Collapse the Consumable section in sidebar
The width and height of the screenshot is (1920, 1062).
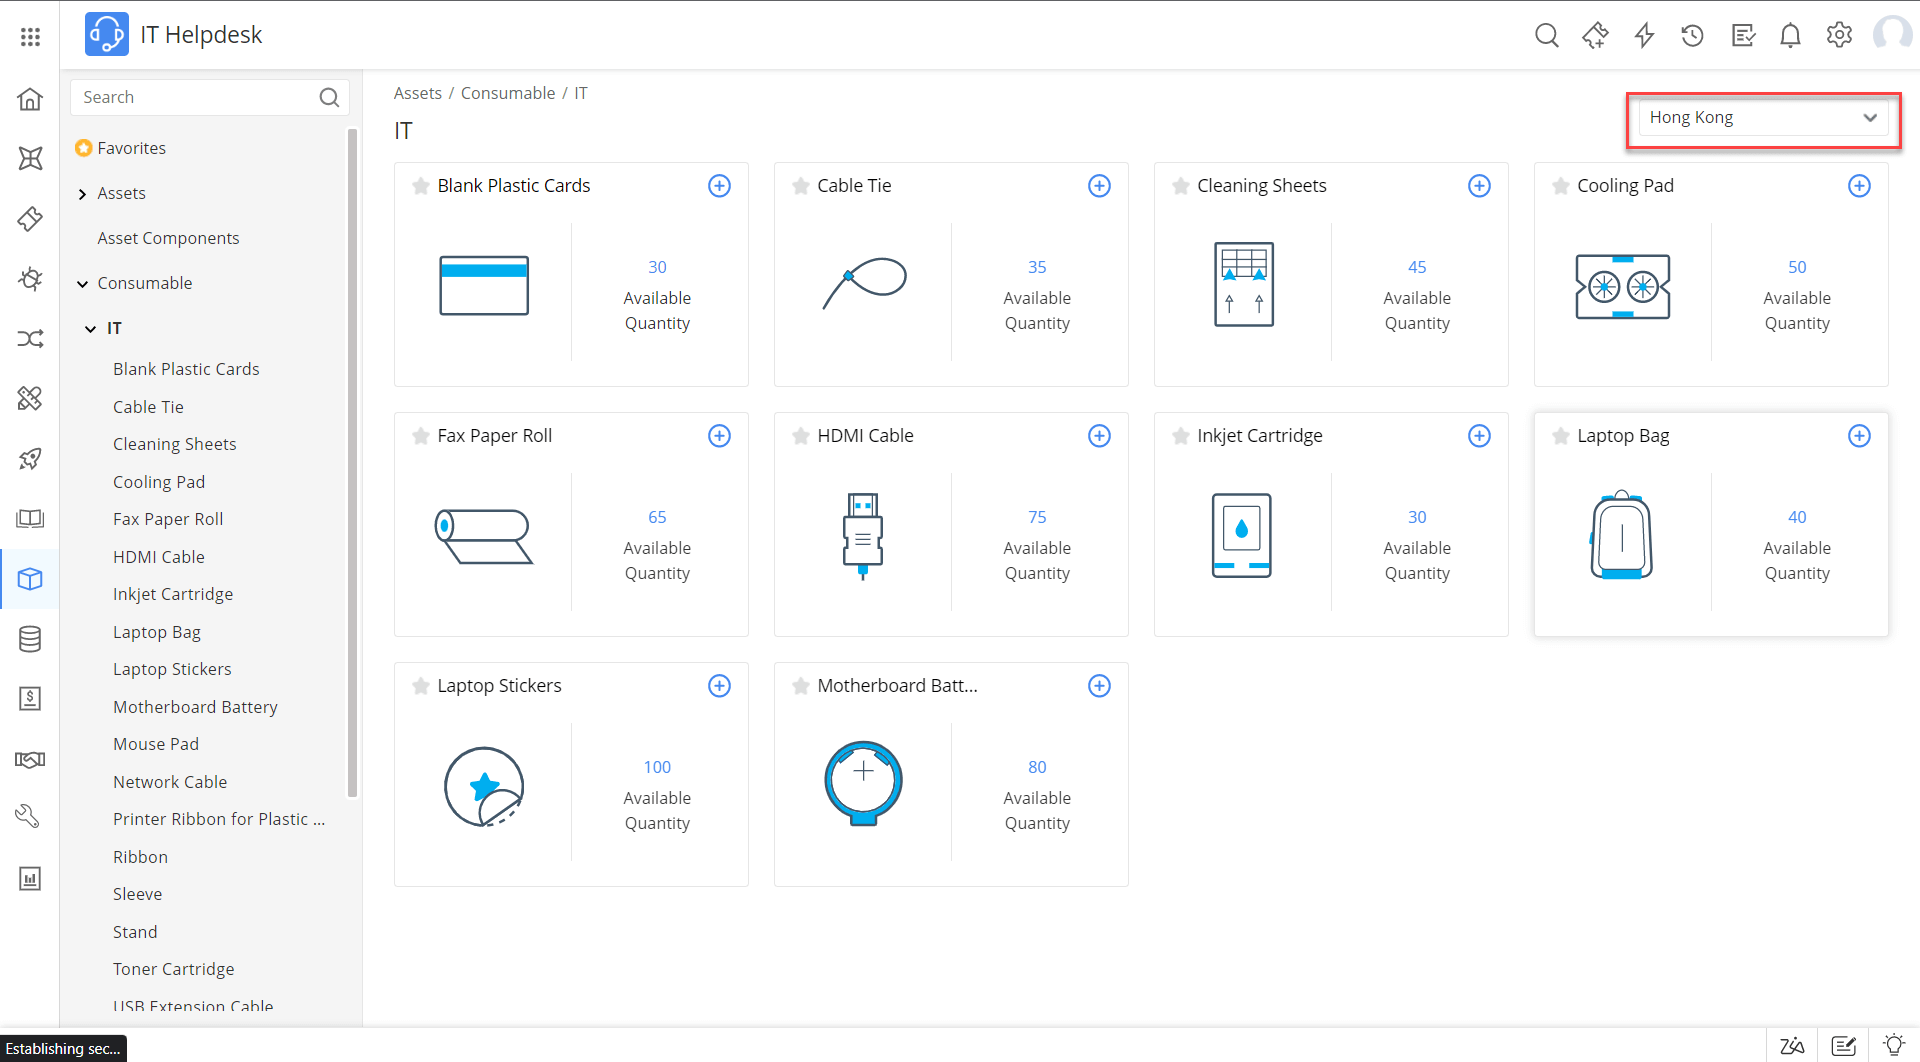[82, 284]
